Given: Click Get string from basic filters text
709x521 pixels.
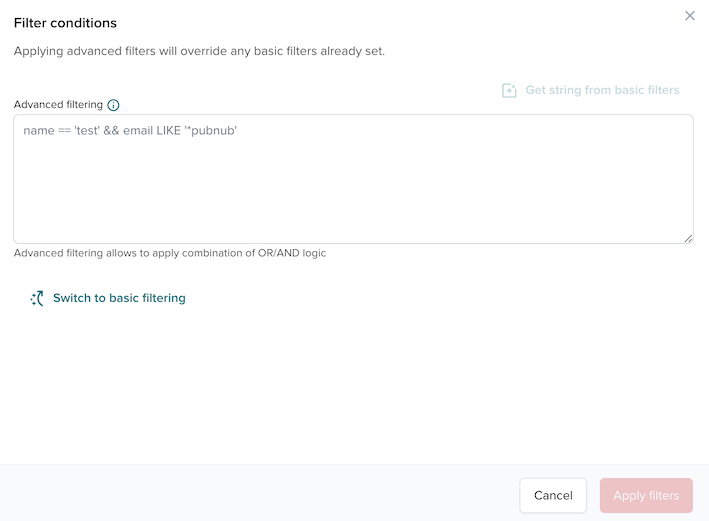Looking at the screenshot, I should coord(602,90).
